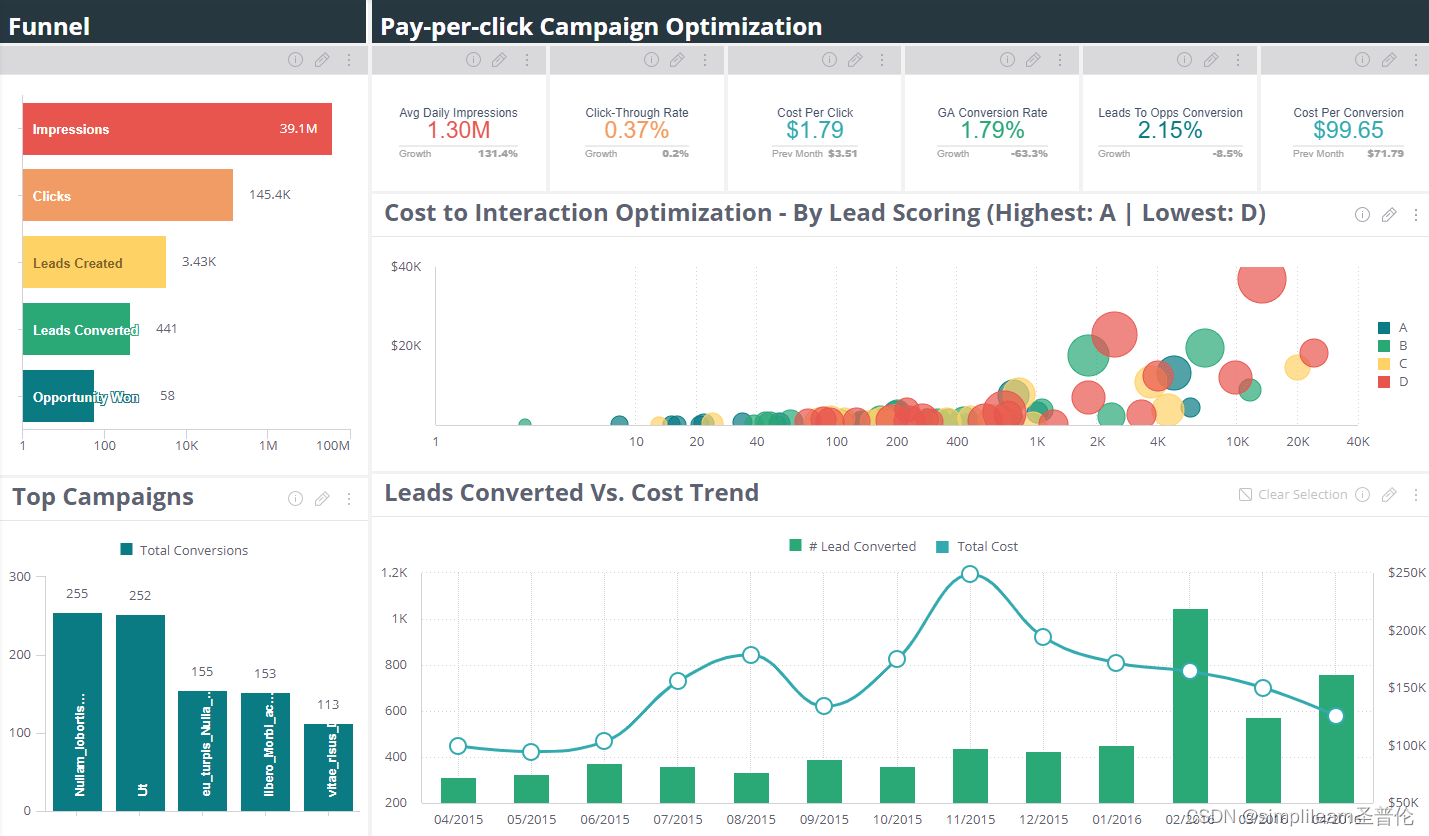The image size is (1429, 836).
Task: Edit the Cost to Interaction Optimization chart
Action: pos(1389,215)
